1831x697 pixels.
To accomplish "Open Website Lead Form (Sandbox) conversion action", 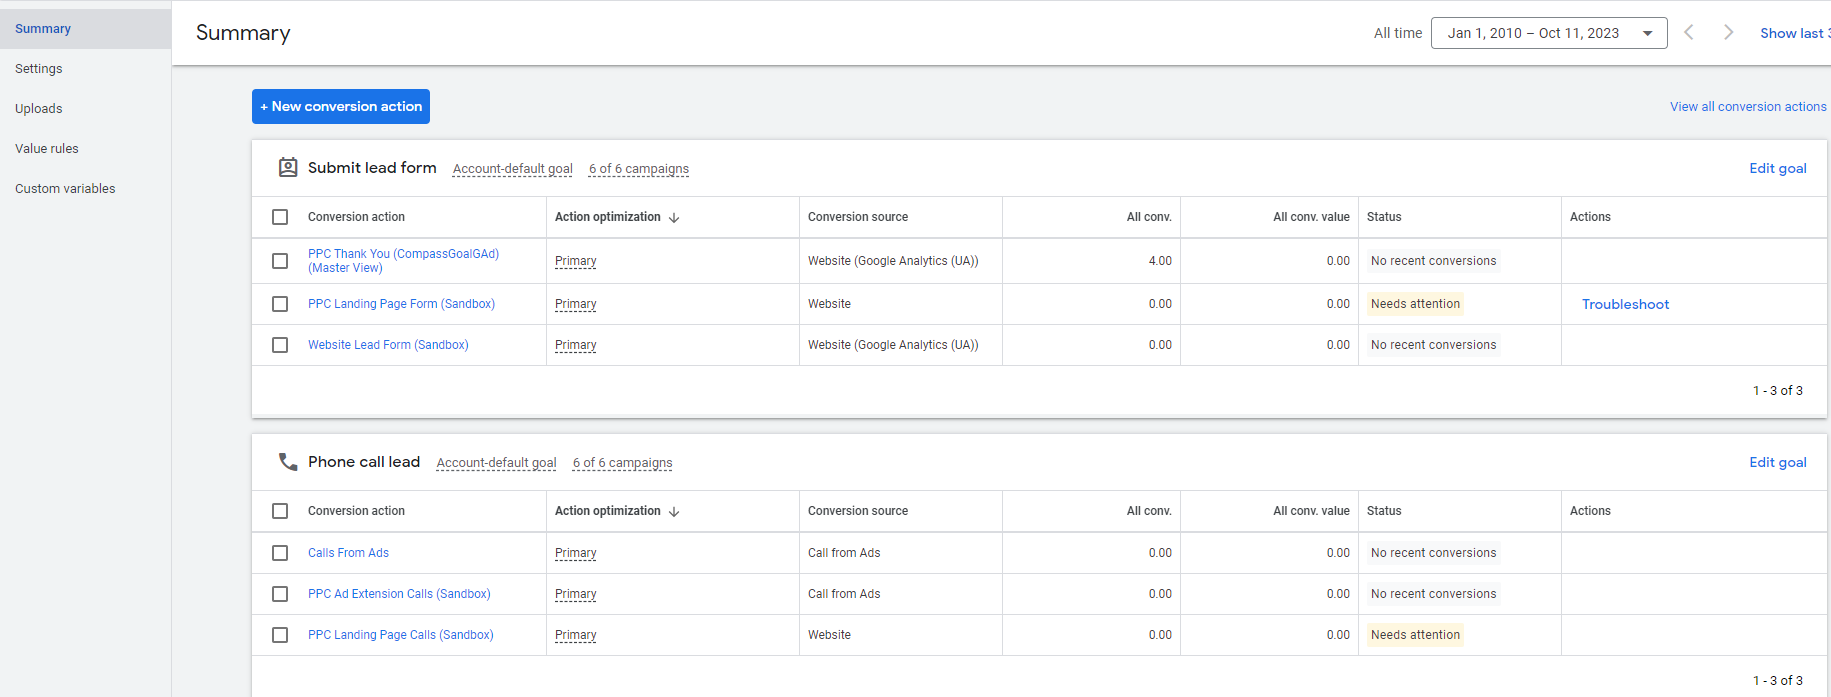I will point(388,345).
